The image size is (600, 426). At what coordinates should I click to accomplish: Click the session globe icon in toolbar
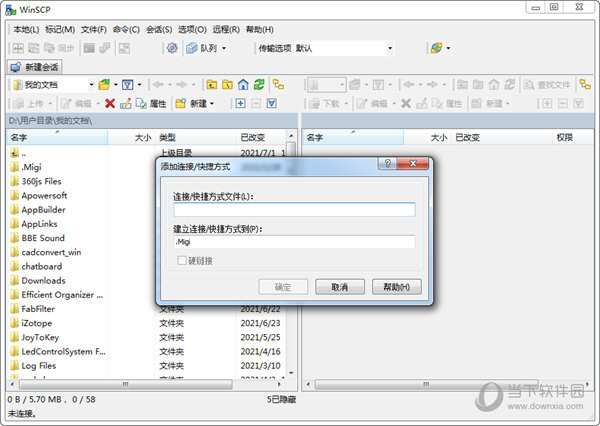[436, 48]
